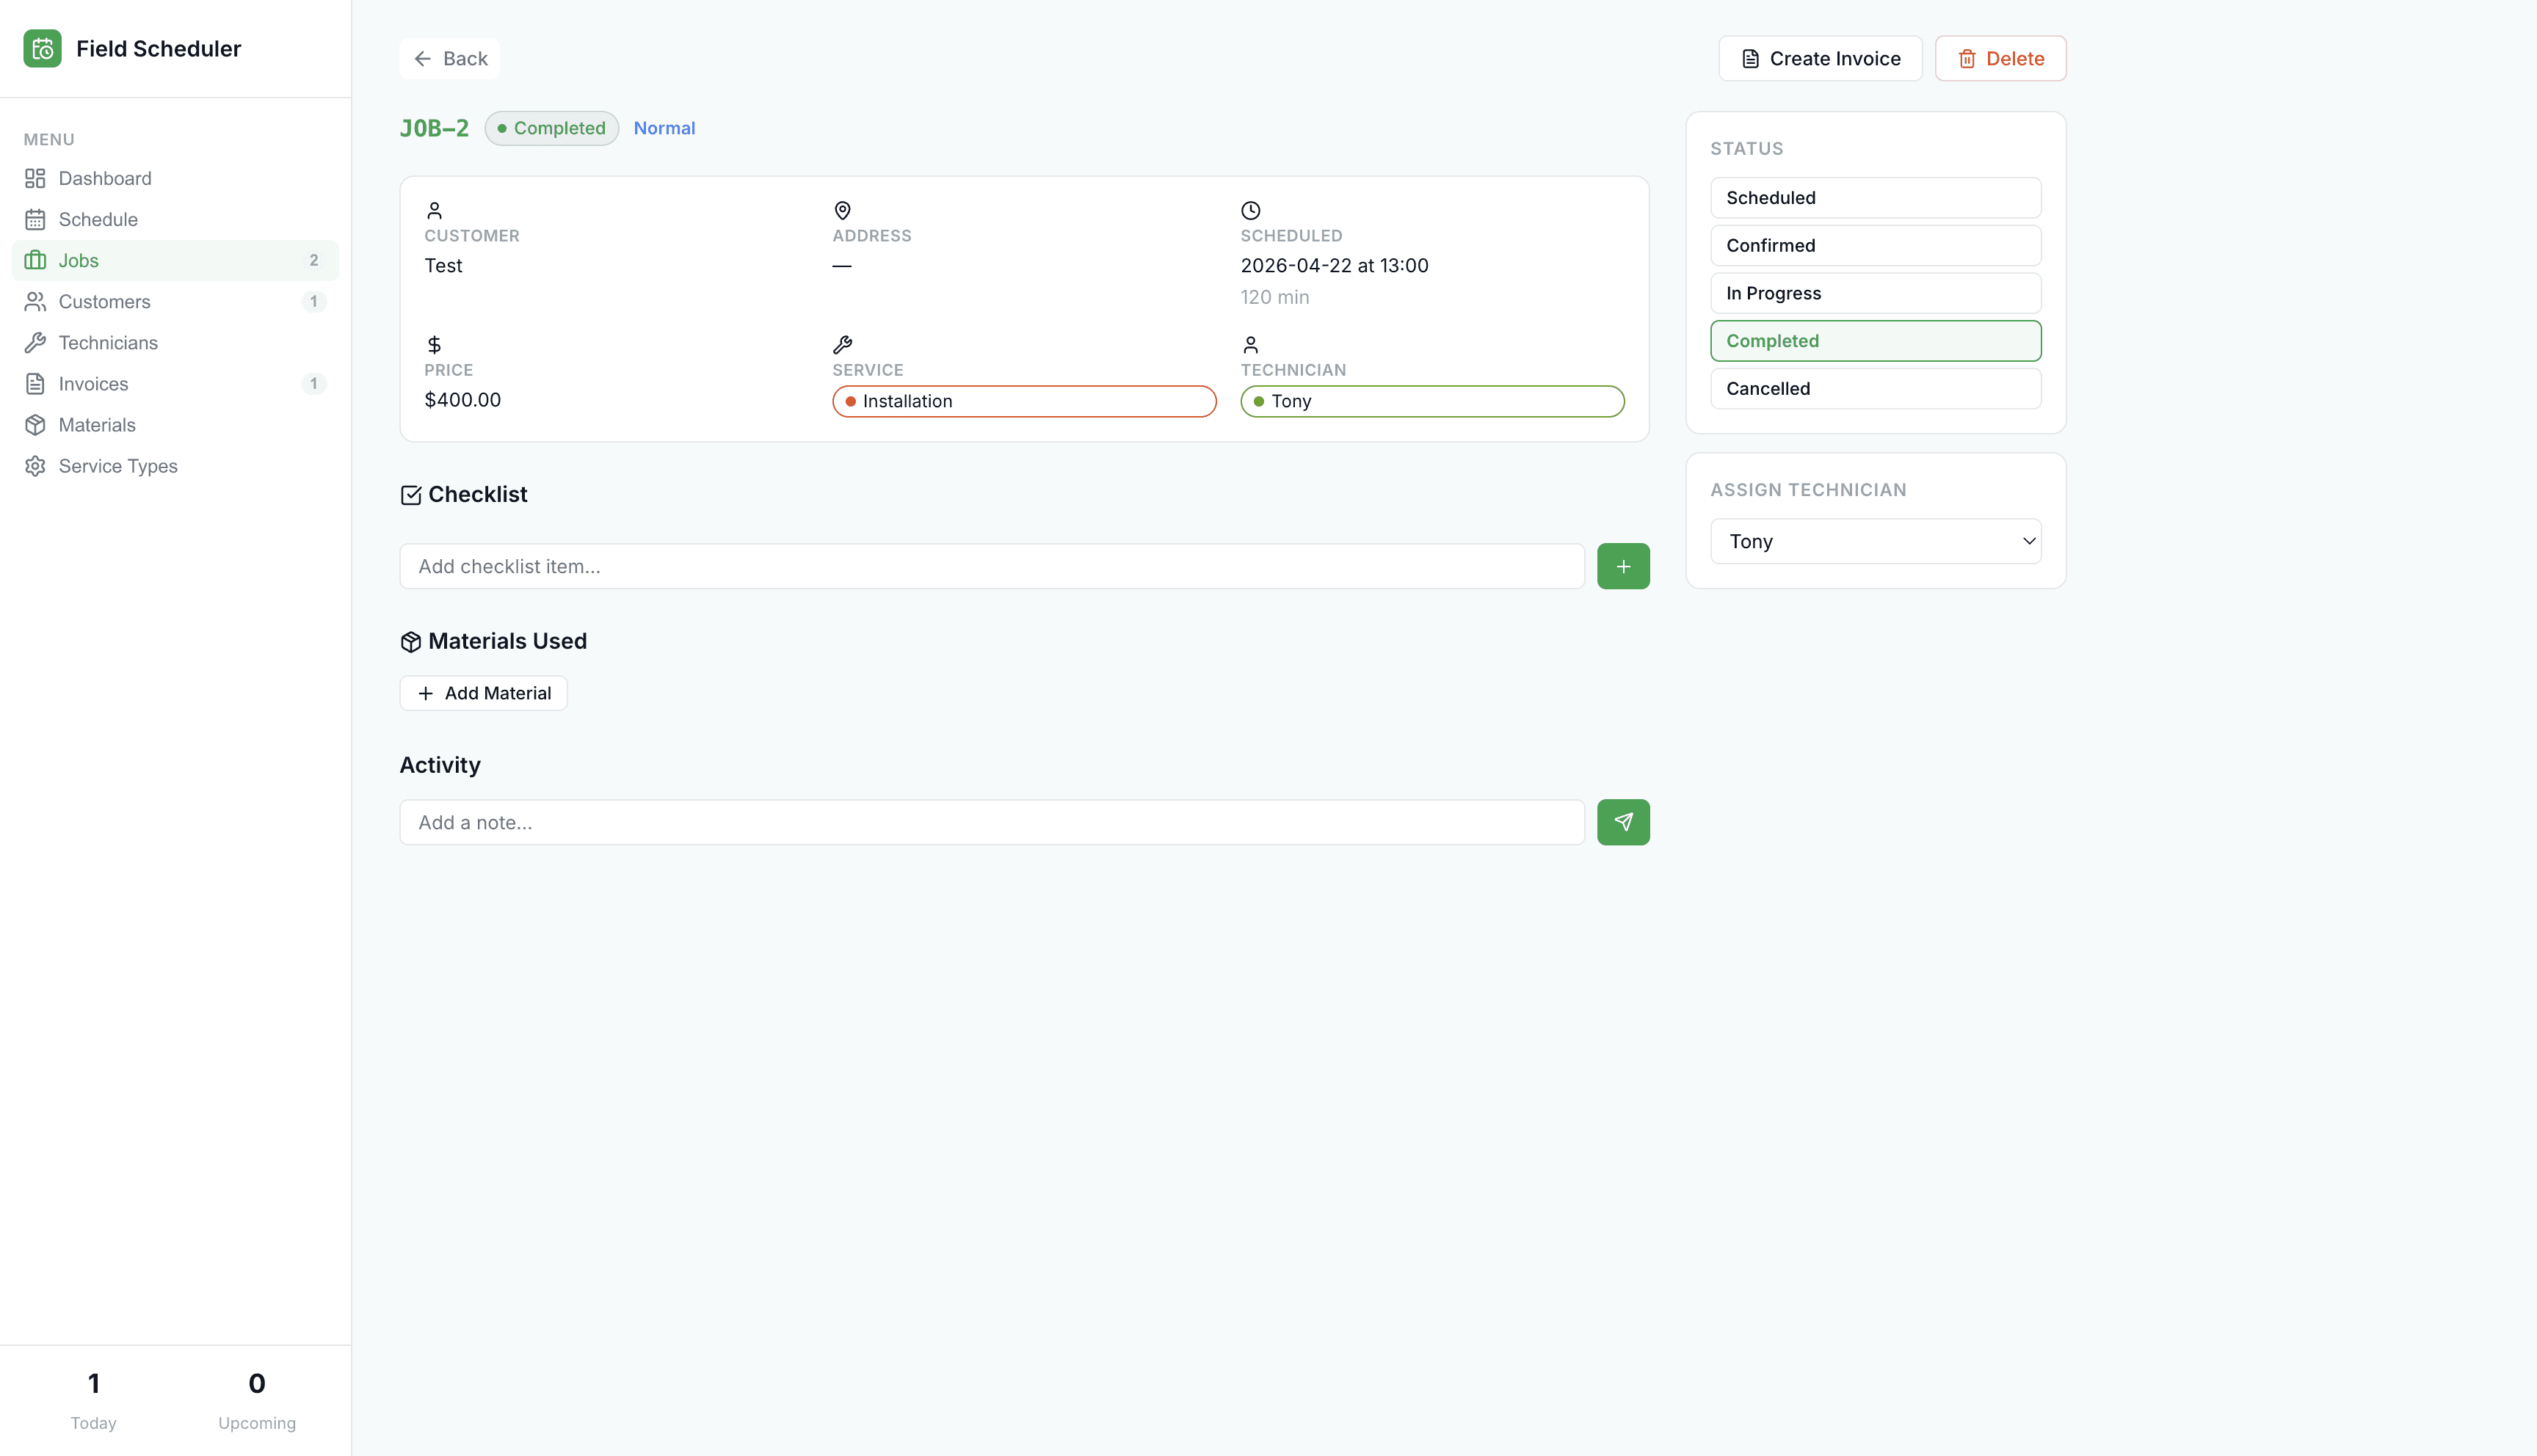Set job status to Confirmed
Viewport: 2537px width, 1456px height.
click(1874, 246)
